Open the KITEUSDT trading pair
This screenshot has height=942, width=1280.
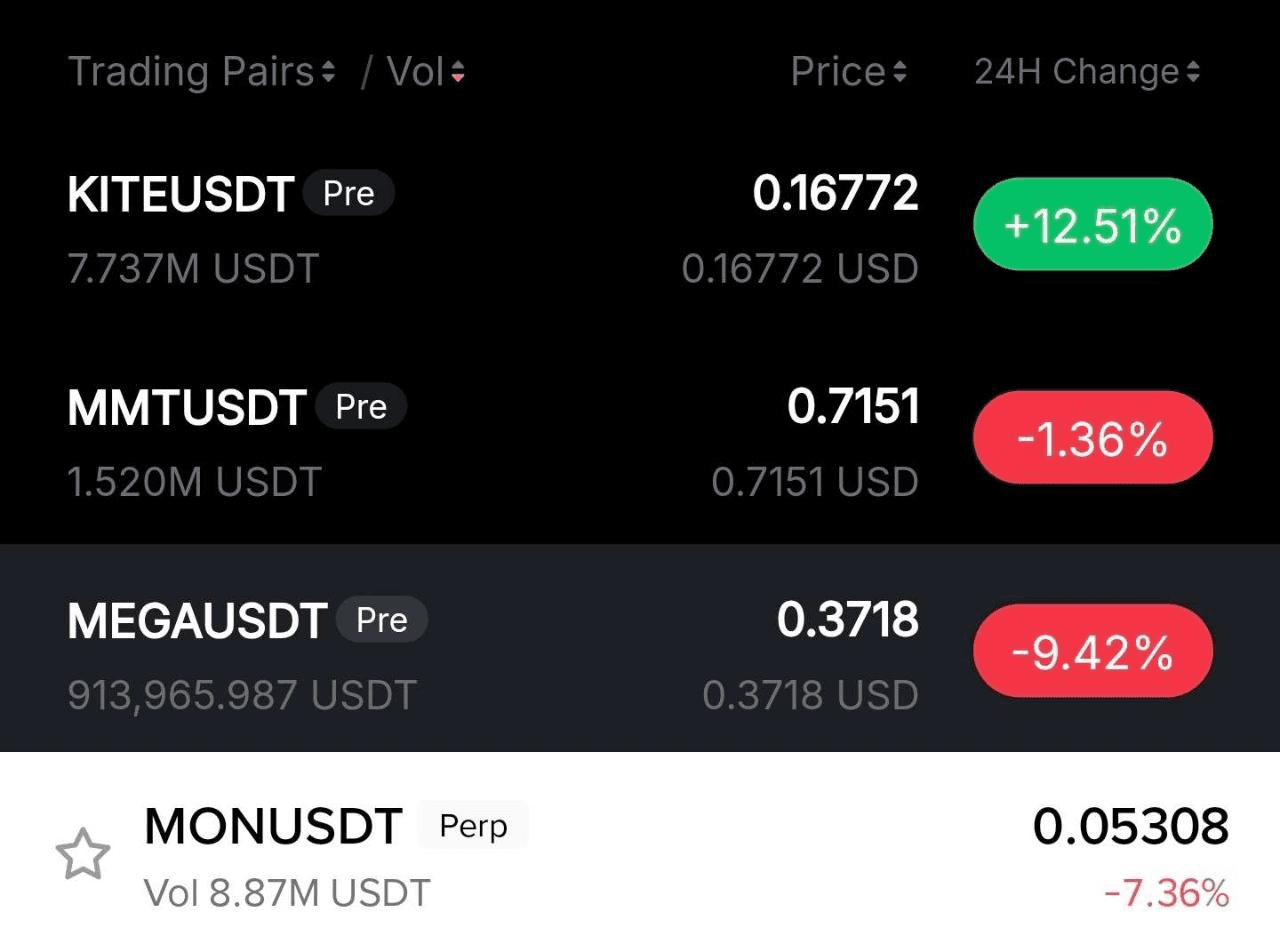click(181, 194)
